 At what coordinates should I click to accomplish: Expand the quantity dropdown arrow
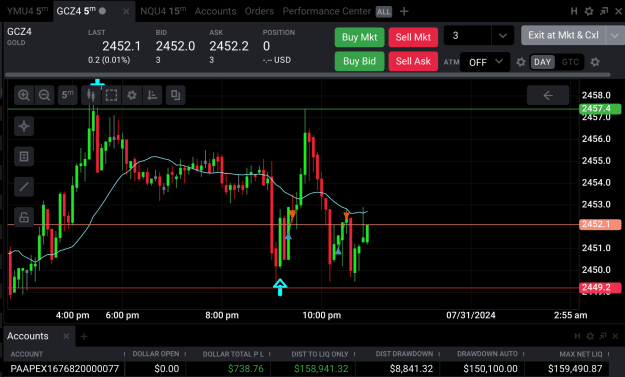tap(503, 36)
